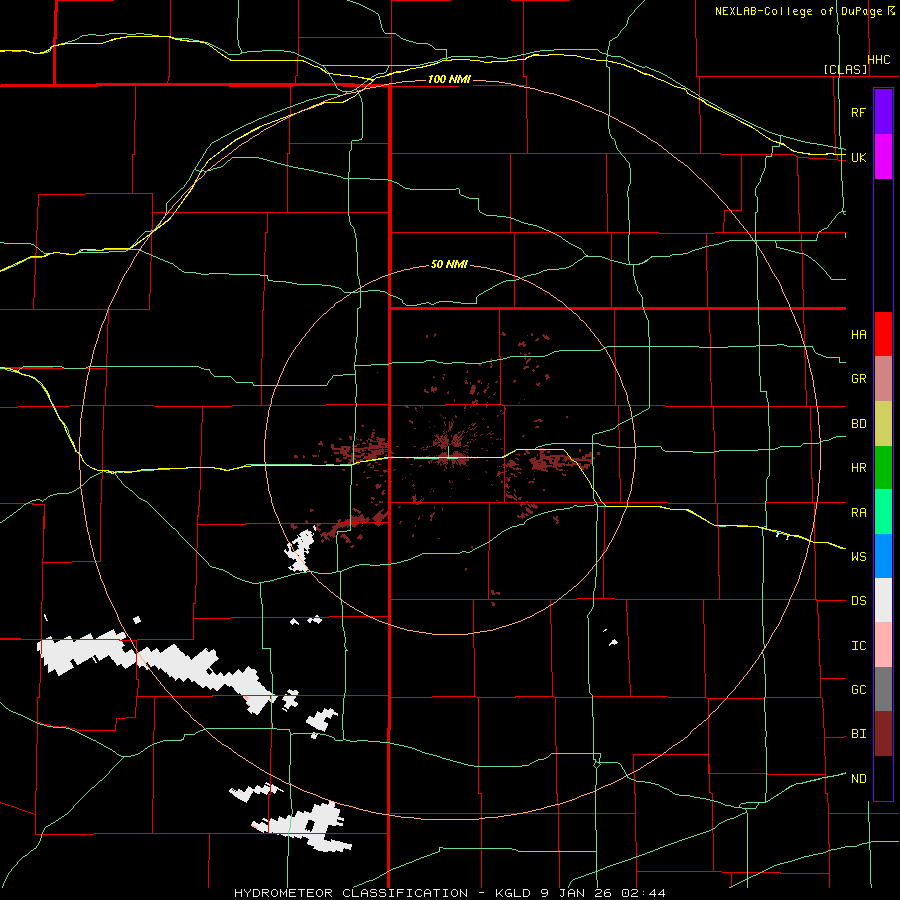Click the white DS legend swatch
The width and height of the screenshot is (900, 900).
pyautogui.click(x=883, y=600)
